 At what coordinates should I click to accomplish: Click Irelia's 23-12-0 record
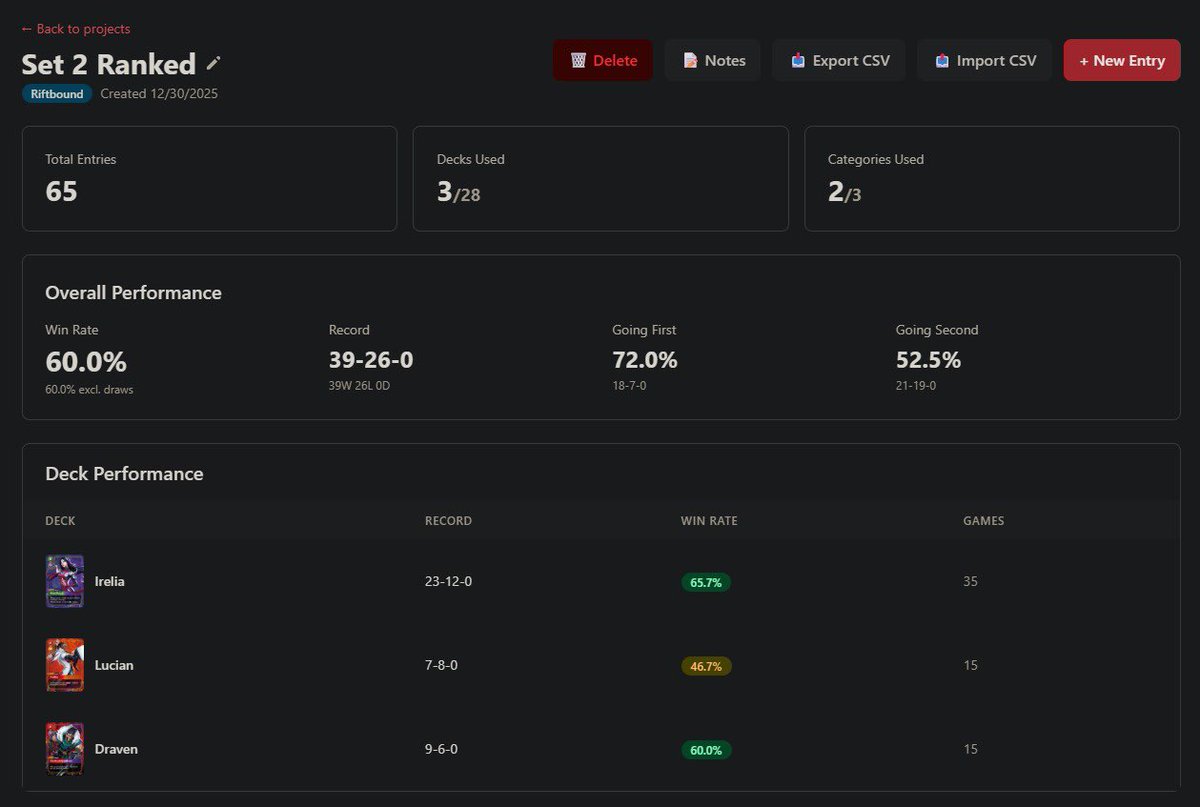(x=448, y=581)
